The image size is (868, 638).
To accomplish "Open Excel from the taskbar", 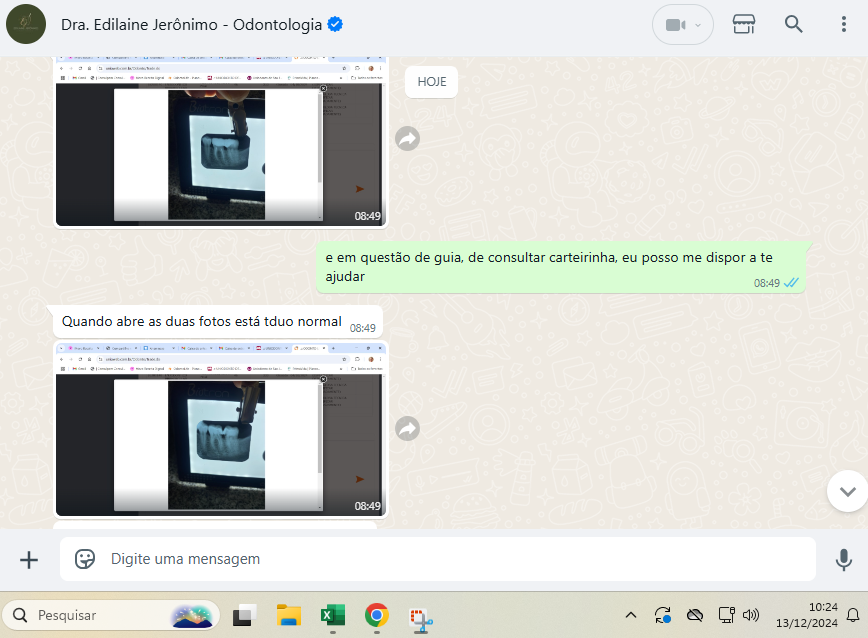I will 332,615.
